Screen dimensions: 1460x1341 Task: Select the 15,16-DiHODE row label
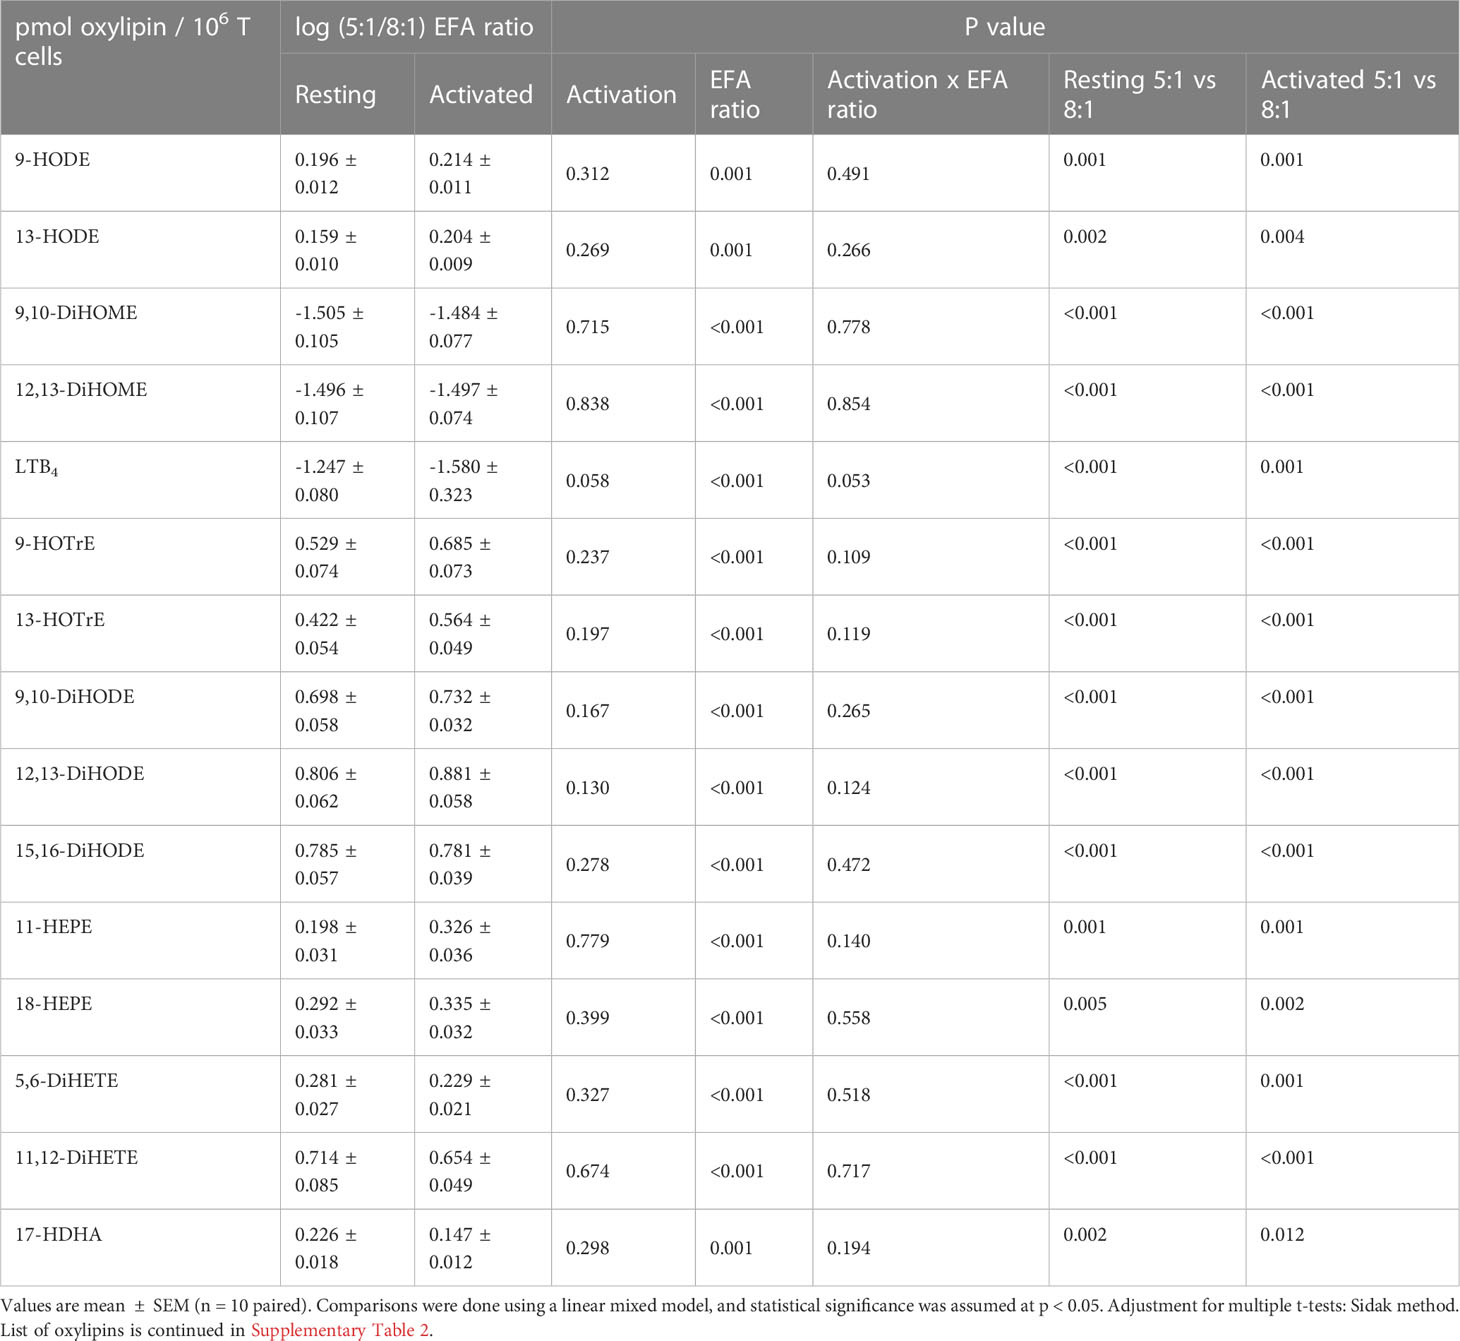click(x=80, y=851)
